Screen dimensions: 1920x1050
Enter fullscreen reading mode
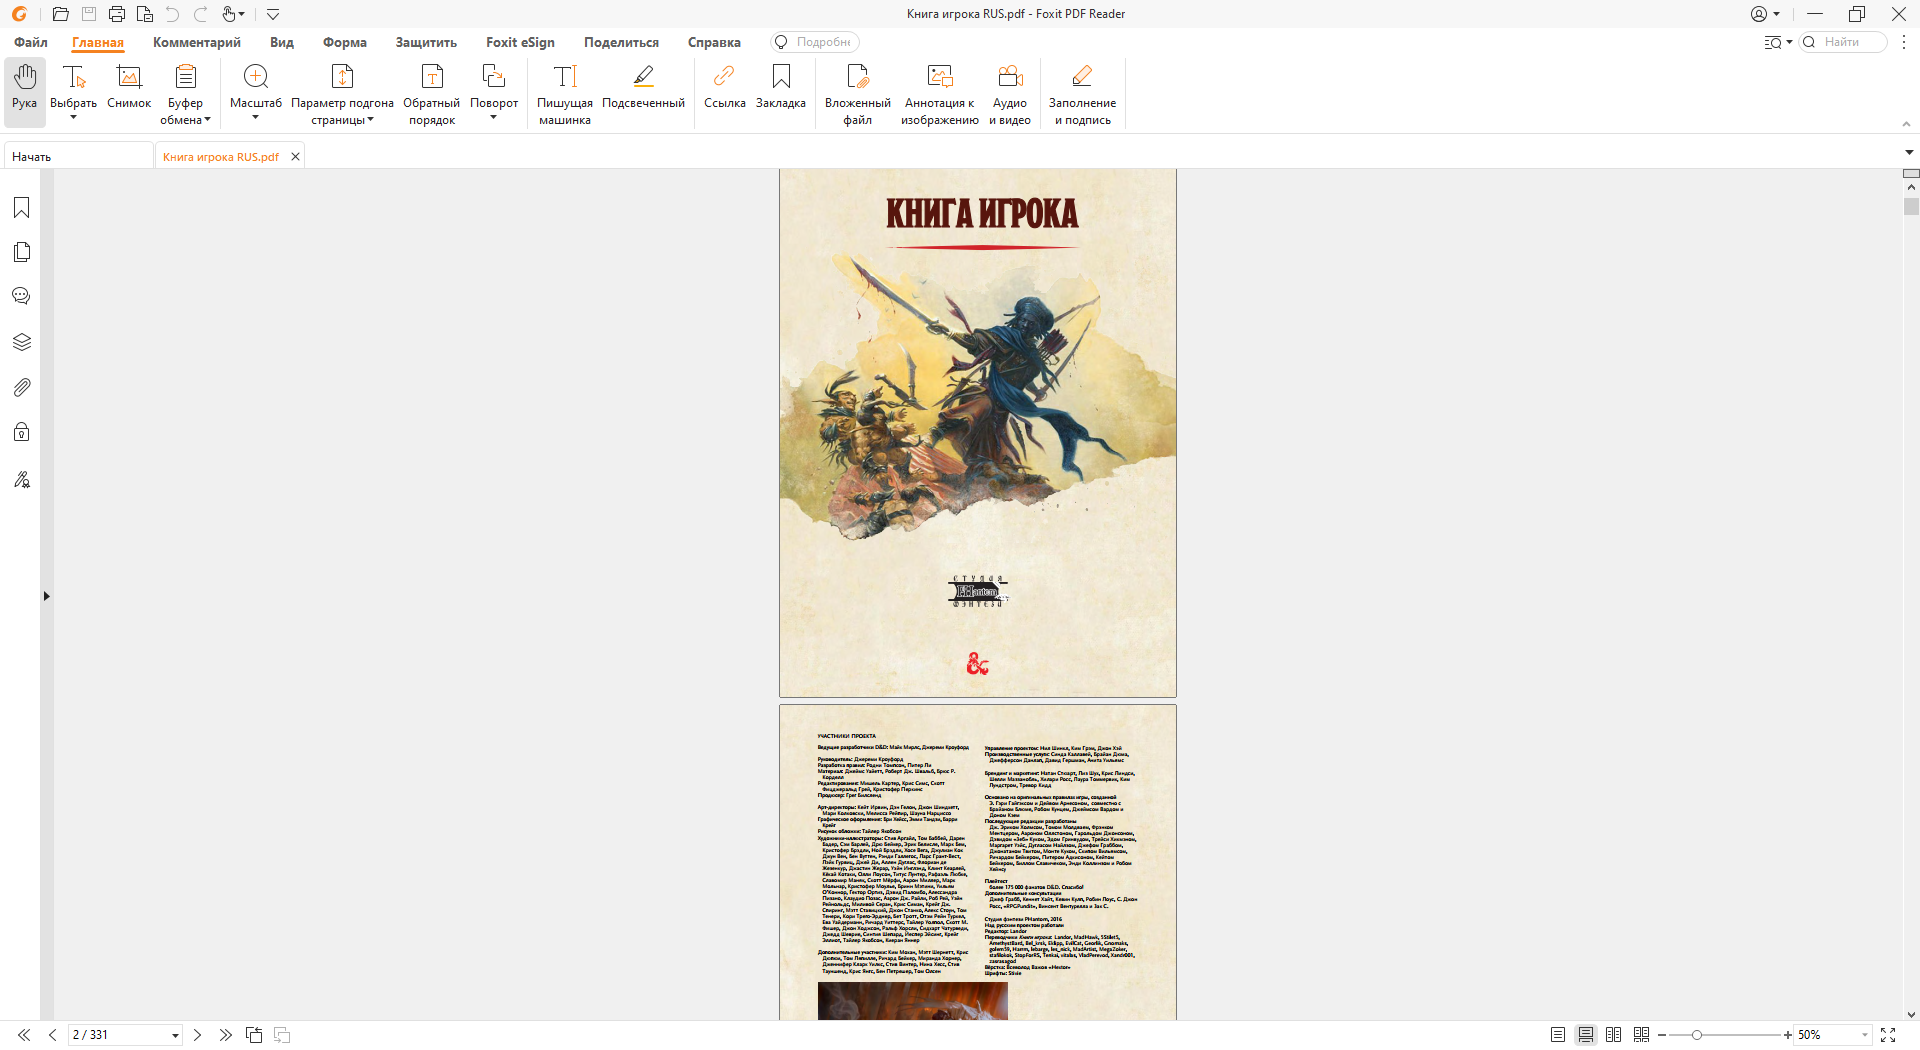1888,1035
